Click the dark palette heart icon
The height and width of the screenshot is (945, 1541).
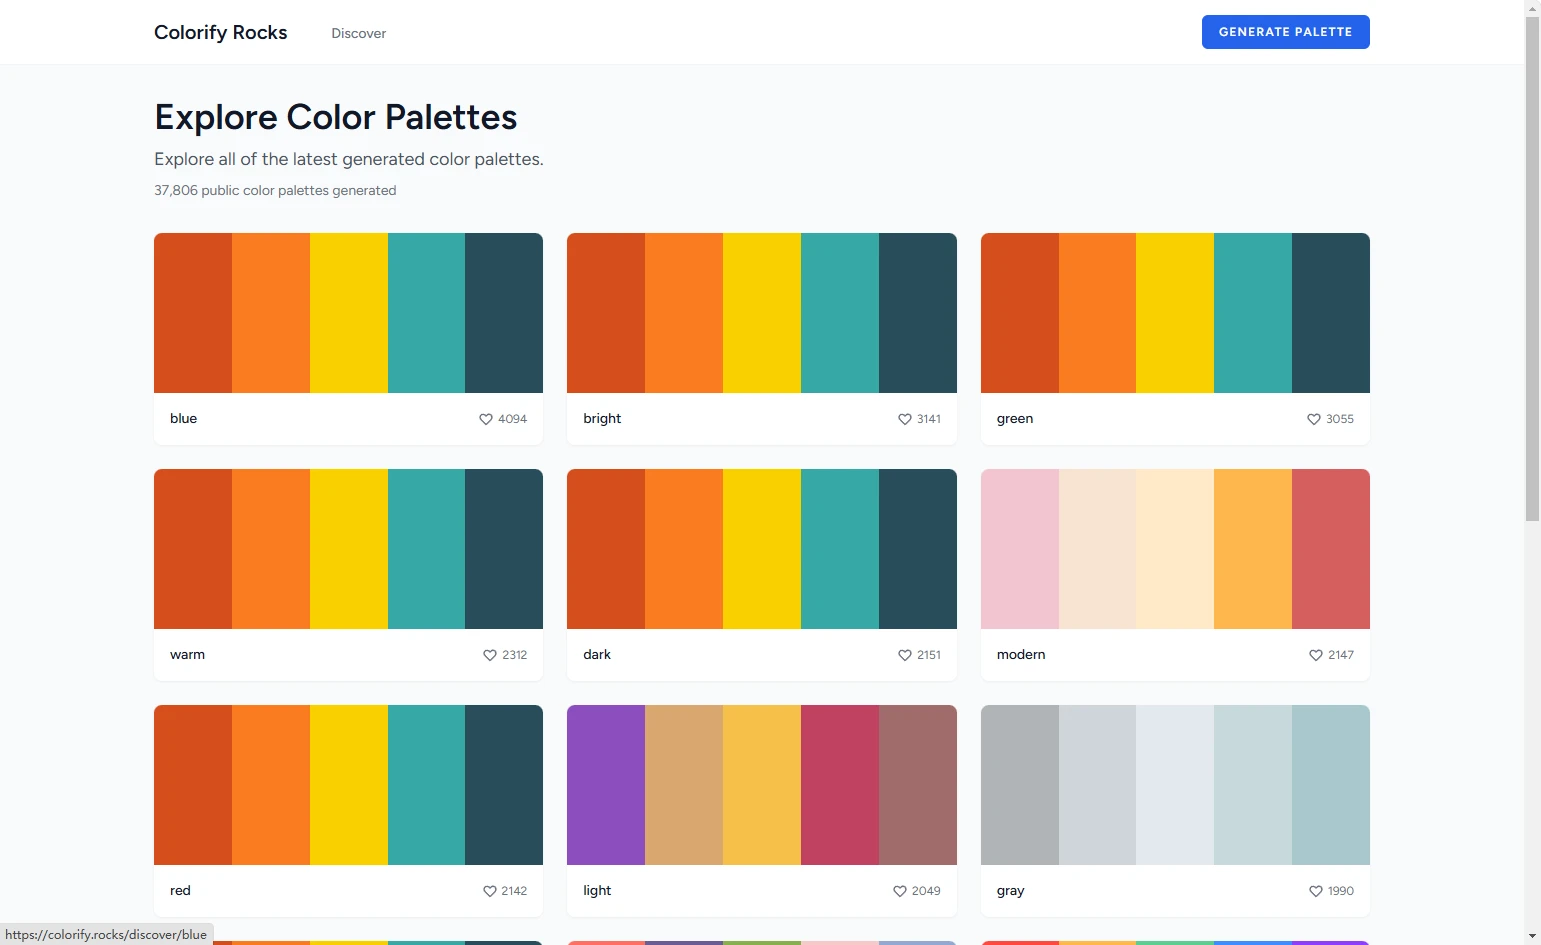(x=905, y=655)
